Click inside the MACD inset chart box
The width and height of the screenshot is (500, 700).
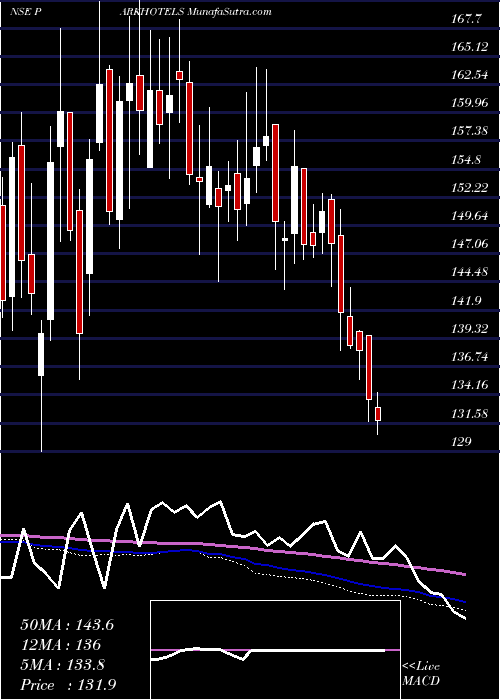coord(275,650)
